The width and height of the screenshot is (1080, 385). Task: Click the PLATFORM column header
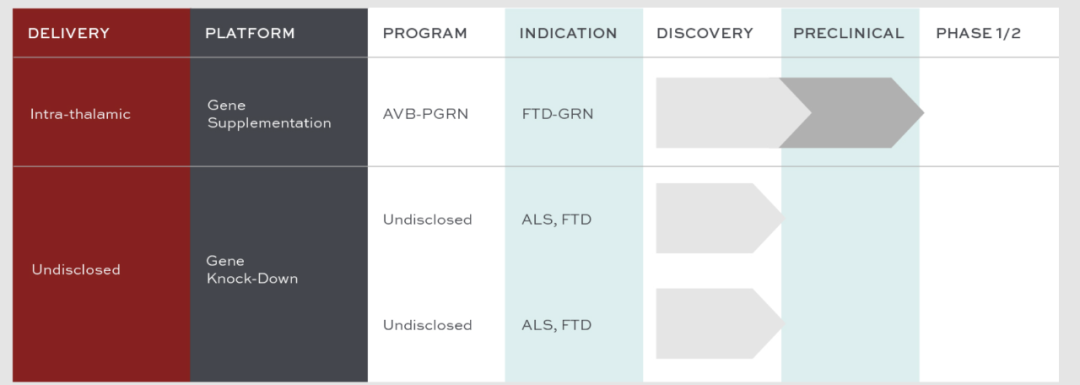(250, 33)
